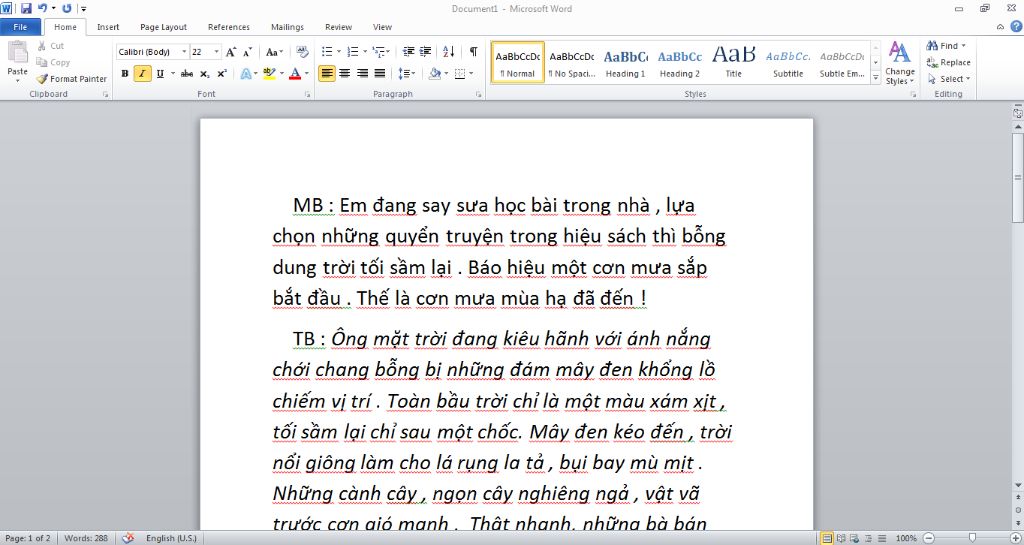Click the Save icon in quick access toolbar
Viewport: 1024px width, 545px height.
(x=26, y=8)
